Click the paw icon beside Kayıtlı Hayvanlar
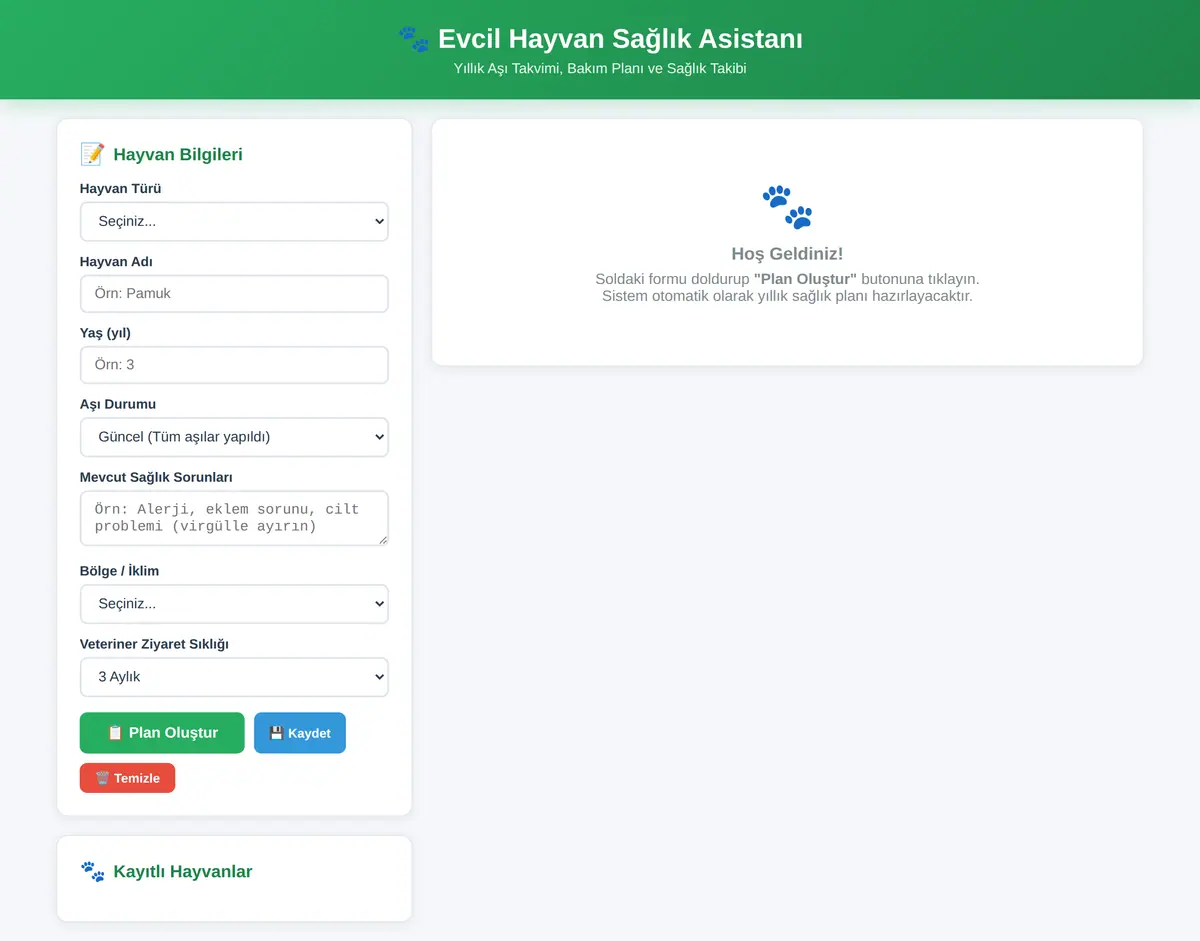The height and width of the screenshot is (941, 1200). tap(92, 871)
